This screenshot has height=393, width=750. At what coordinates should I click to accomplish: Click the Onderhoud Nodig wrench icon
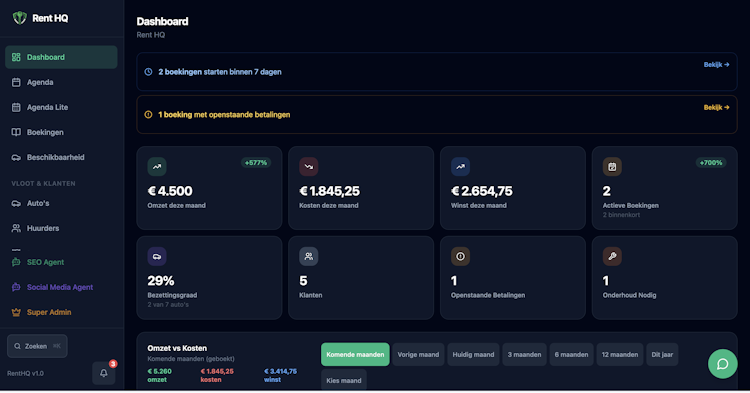(x=612, y=256)
